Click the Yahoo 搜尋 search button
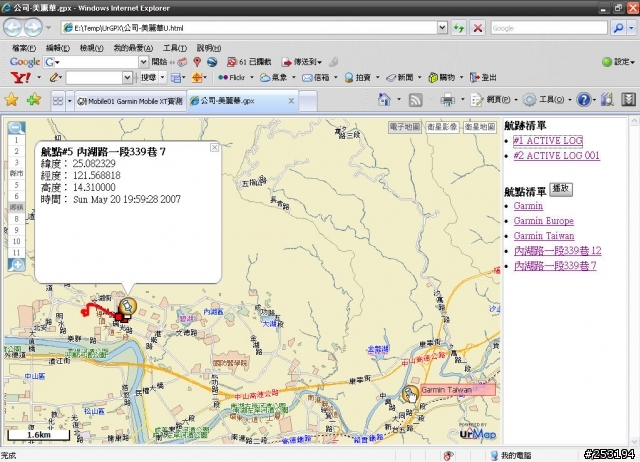 point(149,77)
